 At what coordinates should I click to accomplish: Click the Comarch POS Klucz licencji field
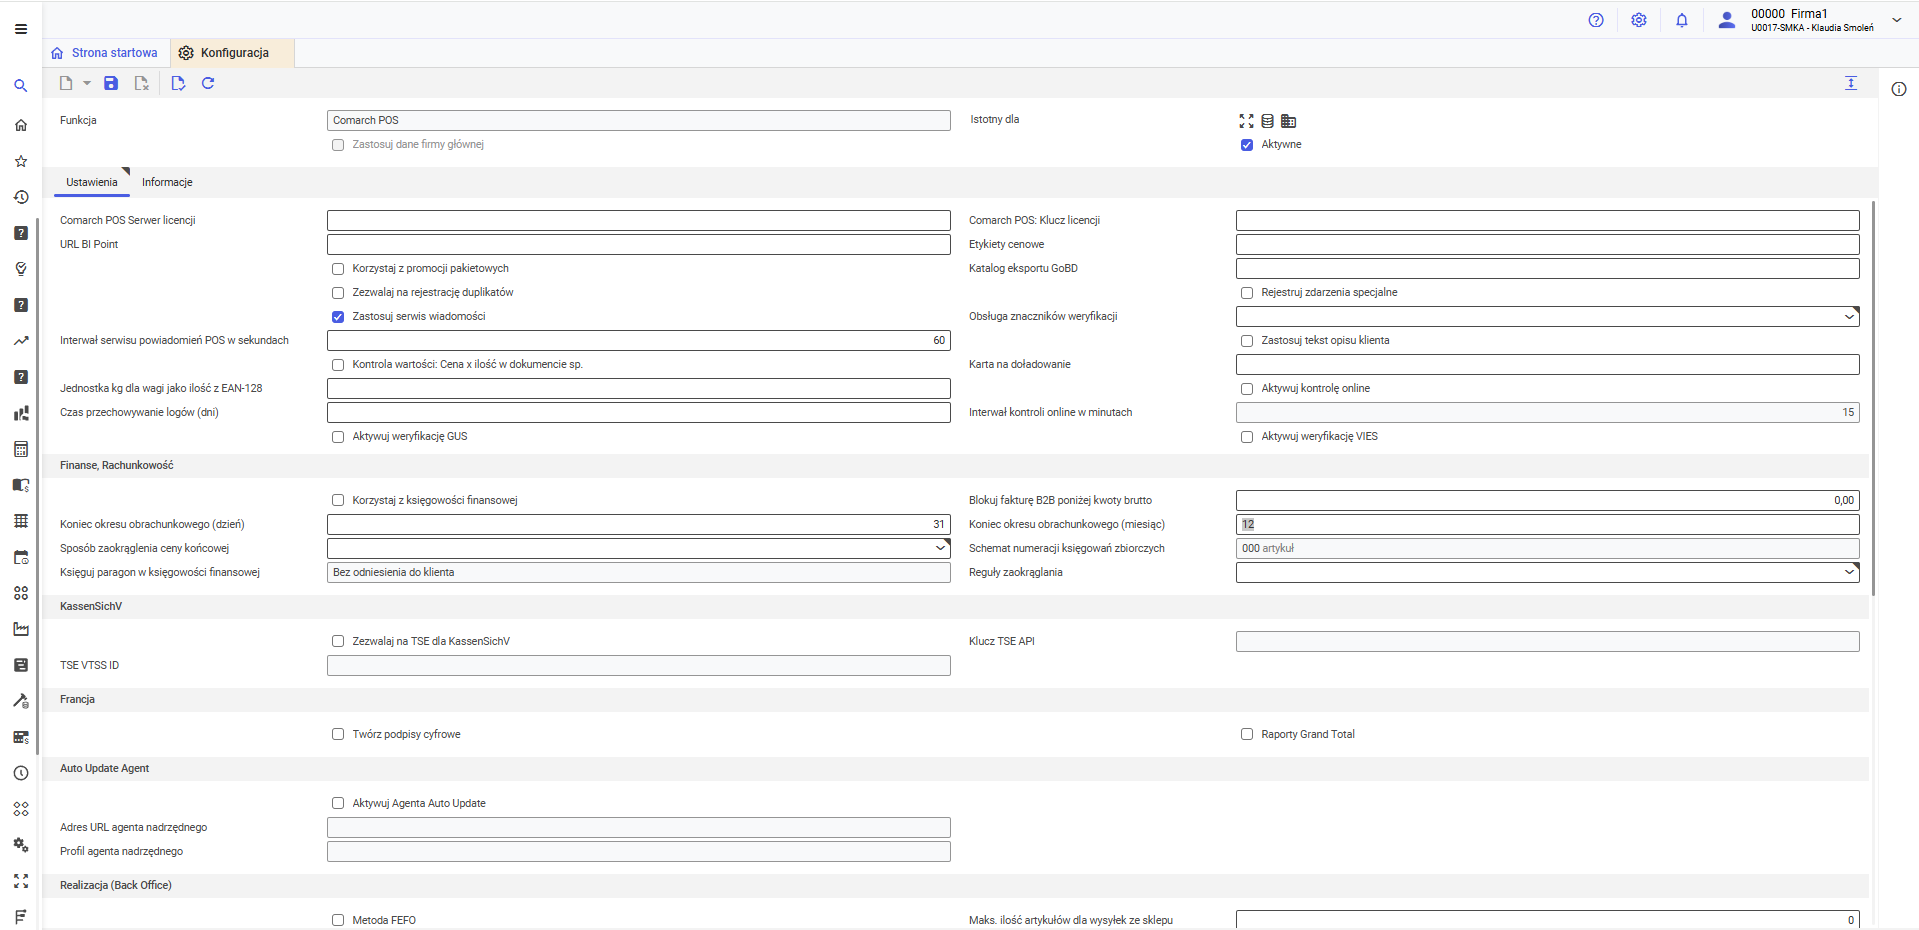point(1548,221)
